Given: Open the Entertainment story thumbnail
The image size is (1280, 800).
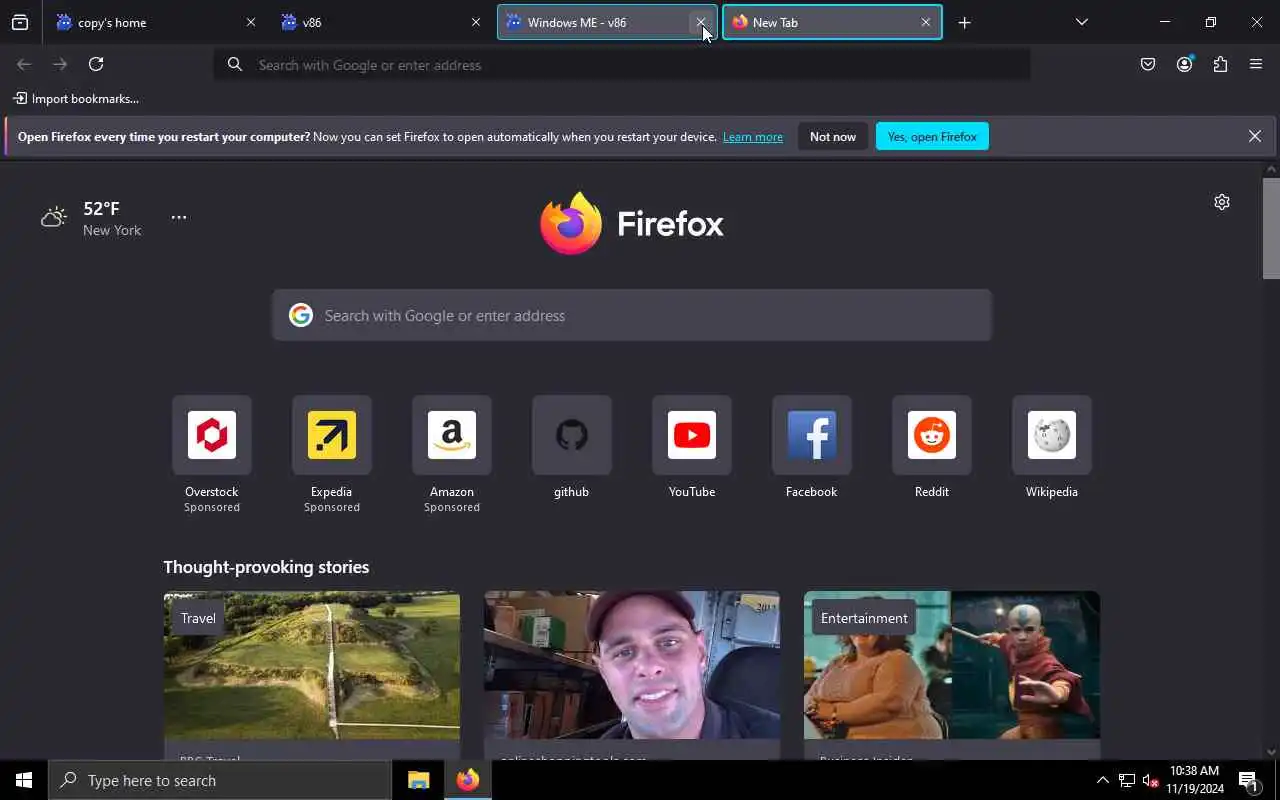Looking at the screenshot, I should (952, 665).
